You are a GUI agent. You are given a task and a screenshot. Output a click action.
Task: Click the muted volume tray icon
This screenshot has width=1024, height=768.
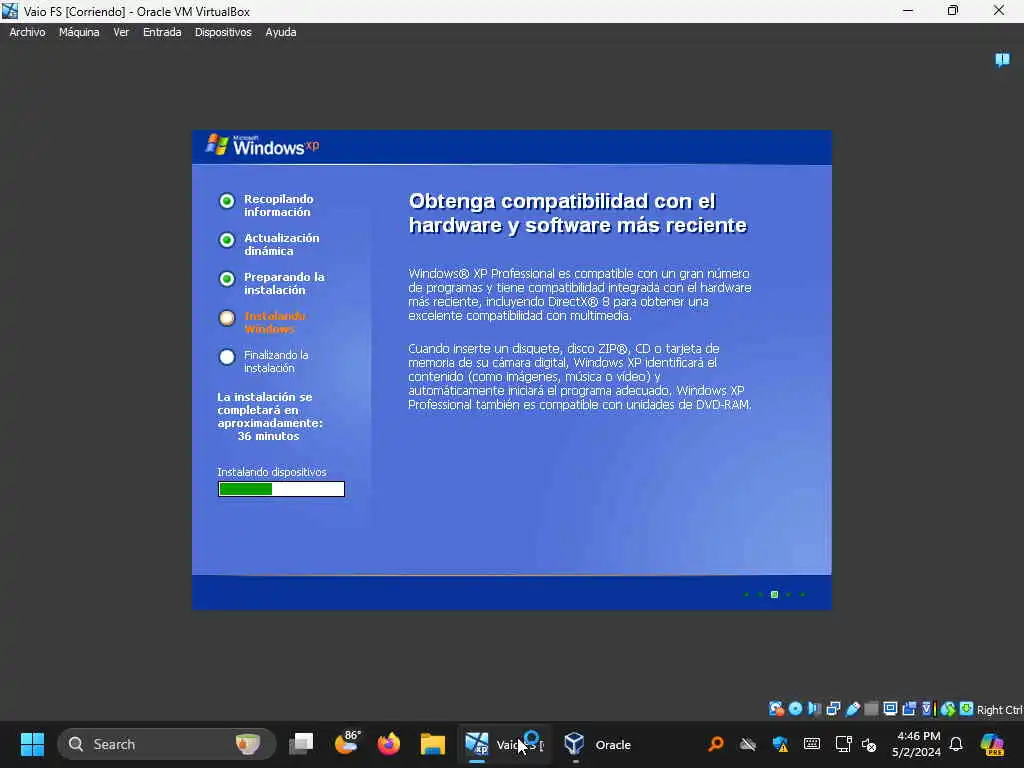pyautogui.click(x=869, y=744)
